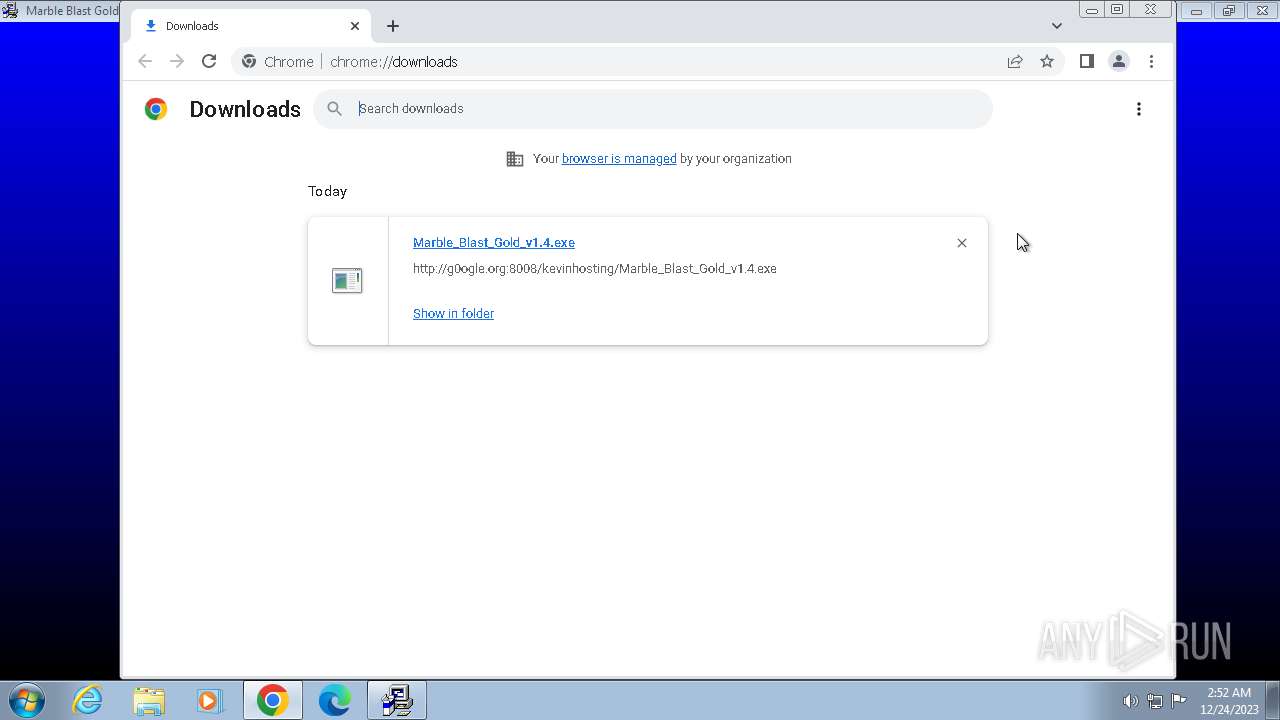The width and height of the screenshot is (1280, 720).
Task: Open Windows Media Player from taskbar
Action: pyautogui.click(x=210, y=700)
